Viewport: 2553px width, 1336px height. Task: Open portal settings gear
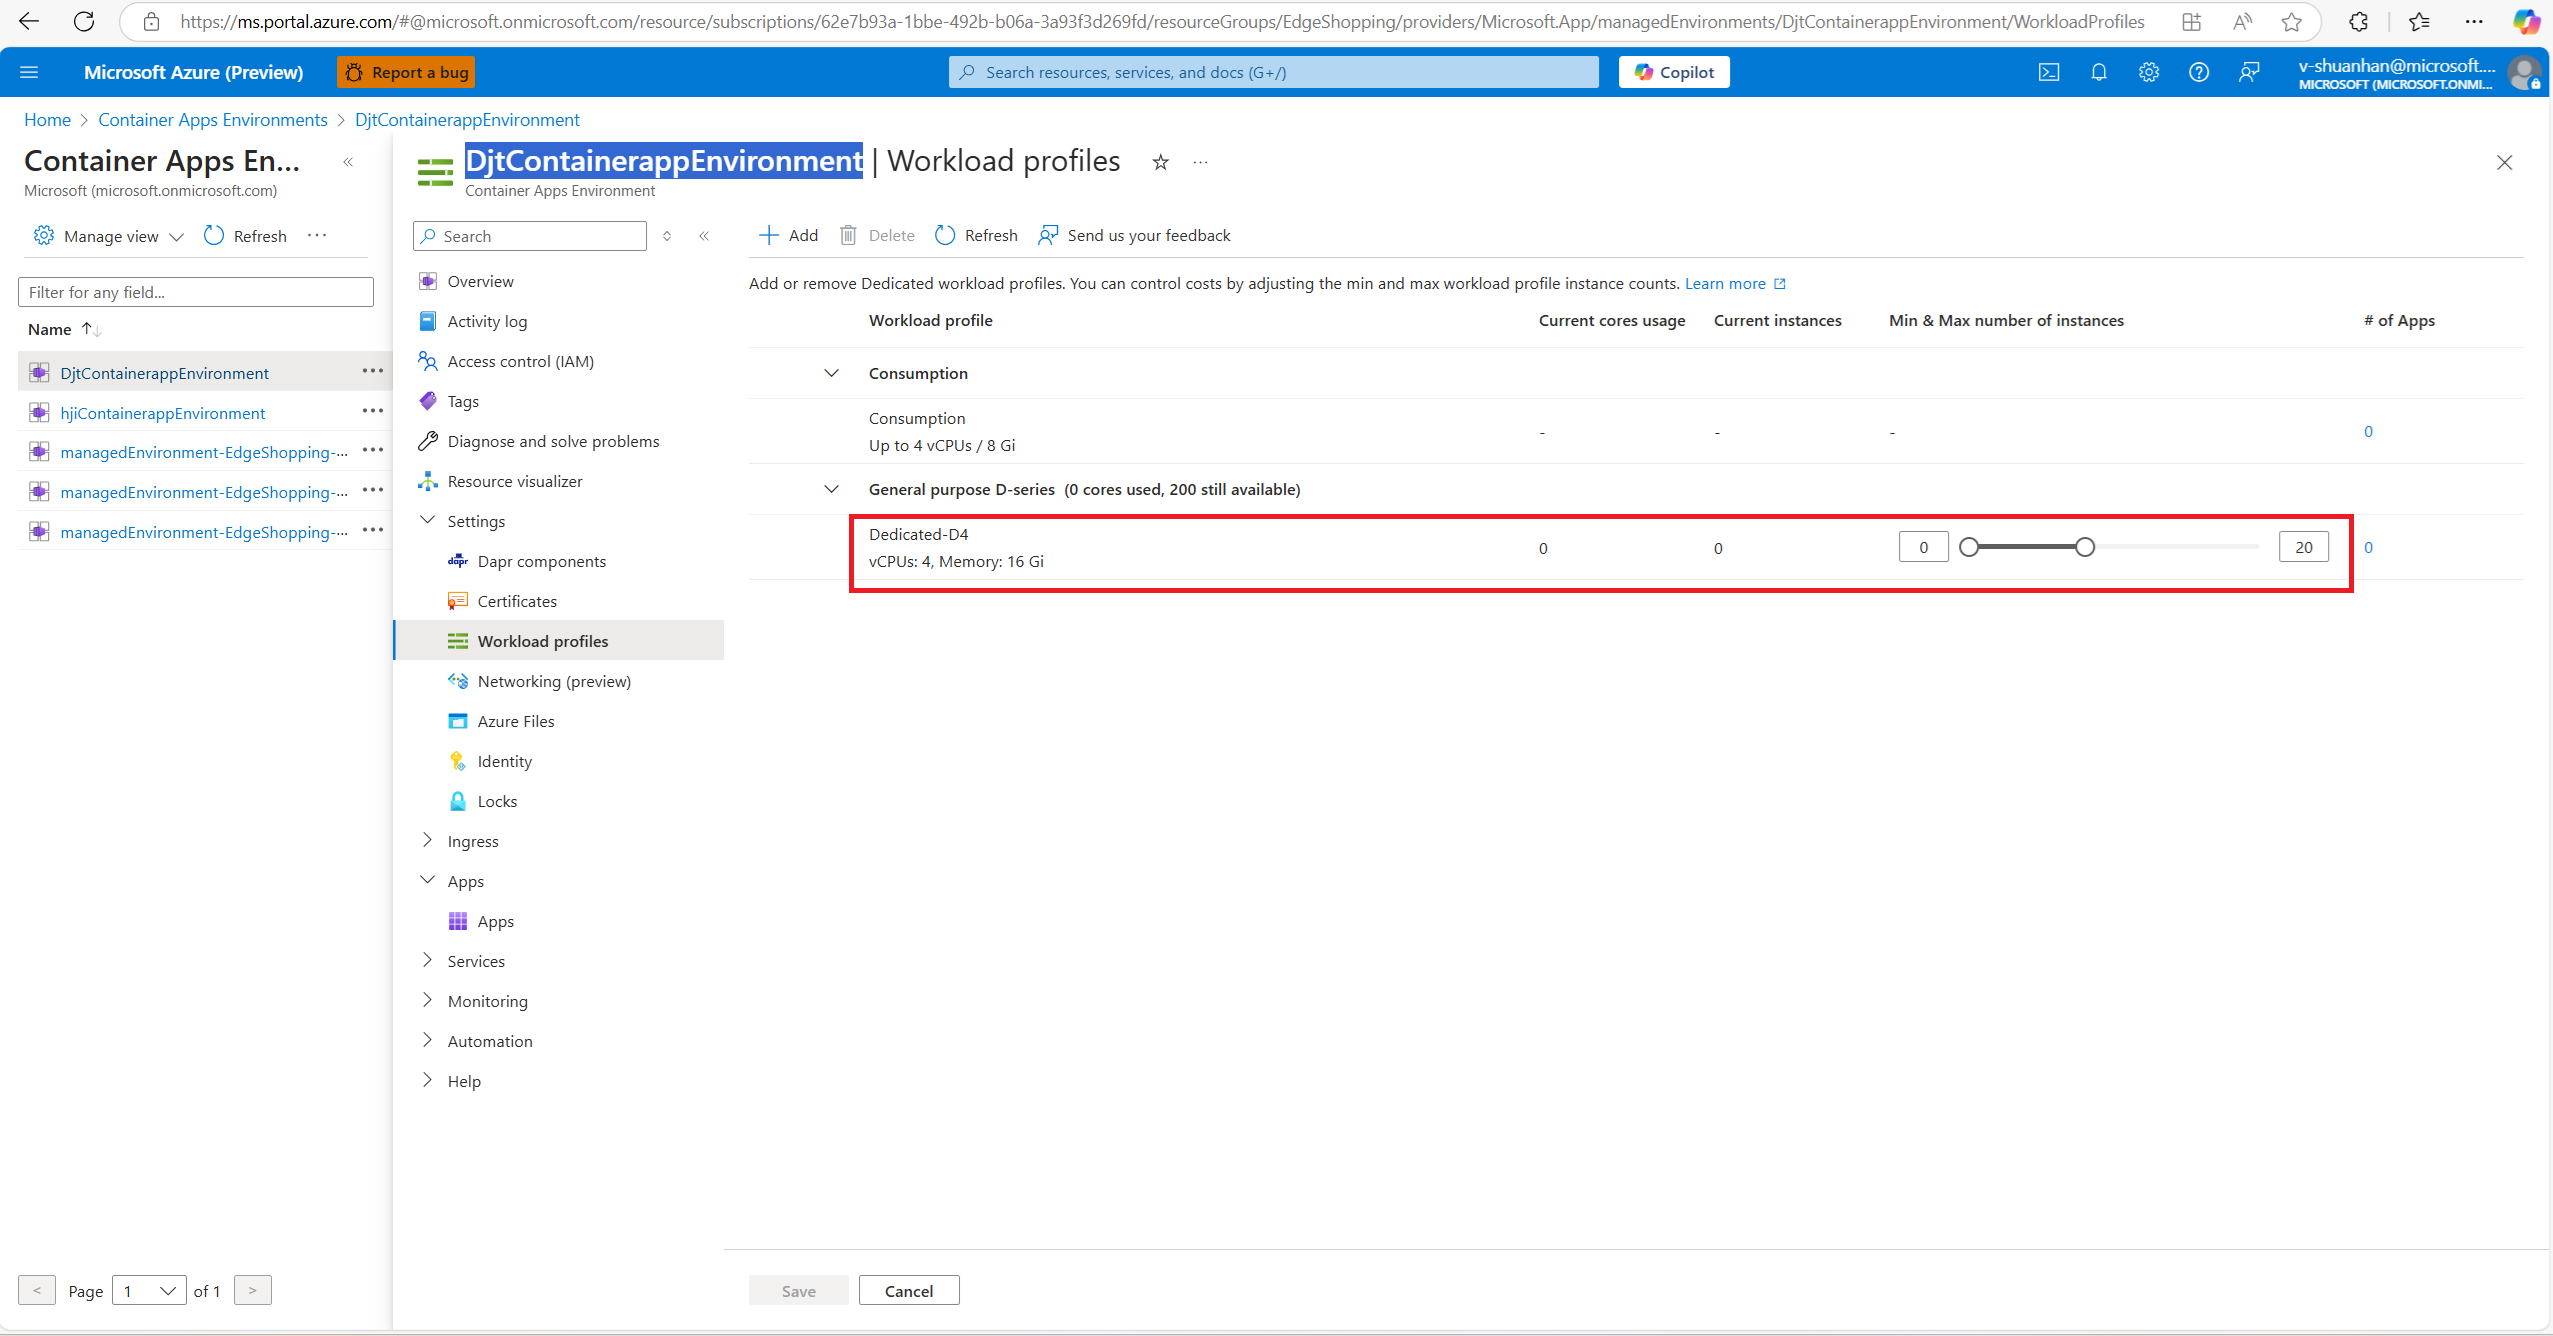point(2149,72)
